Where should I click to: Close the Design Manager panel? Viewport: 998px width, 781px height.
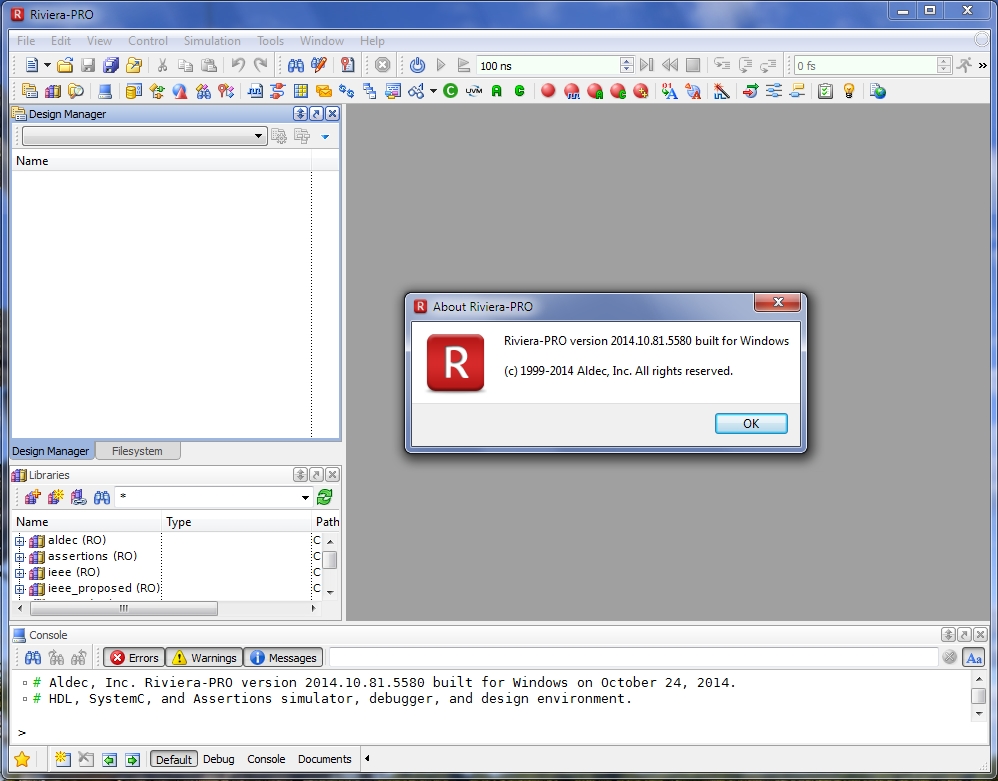(x=332, y=113)
